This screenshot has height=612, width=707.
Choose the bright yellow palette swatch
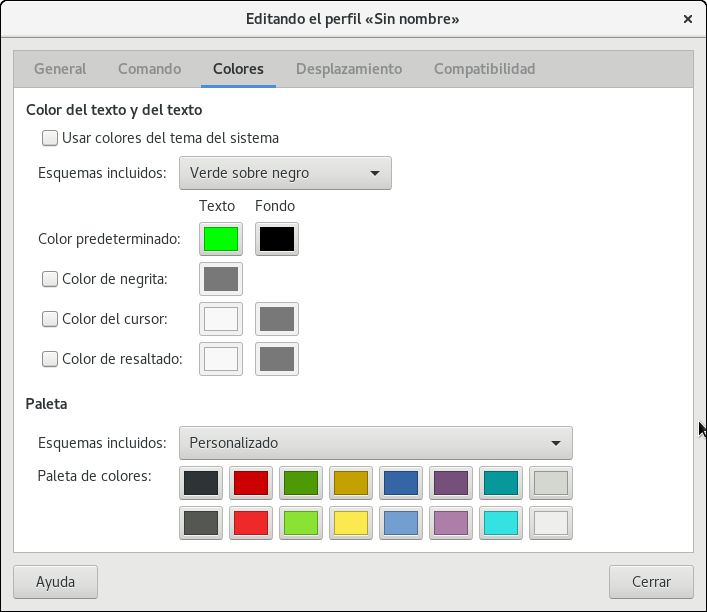point(350,523)
